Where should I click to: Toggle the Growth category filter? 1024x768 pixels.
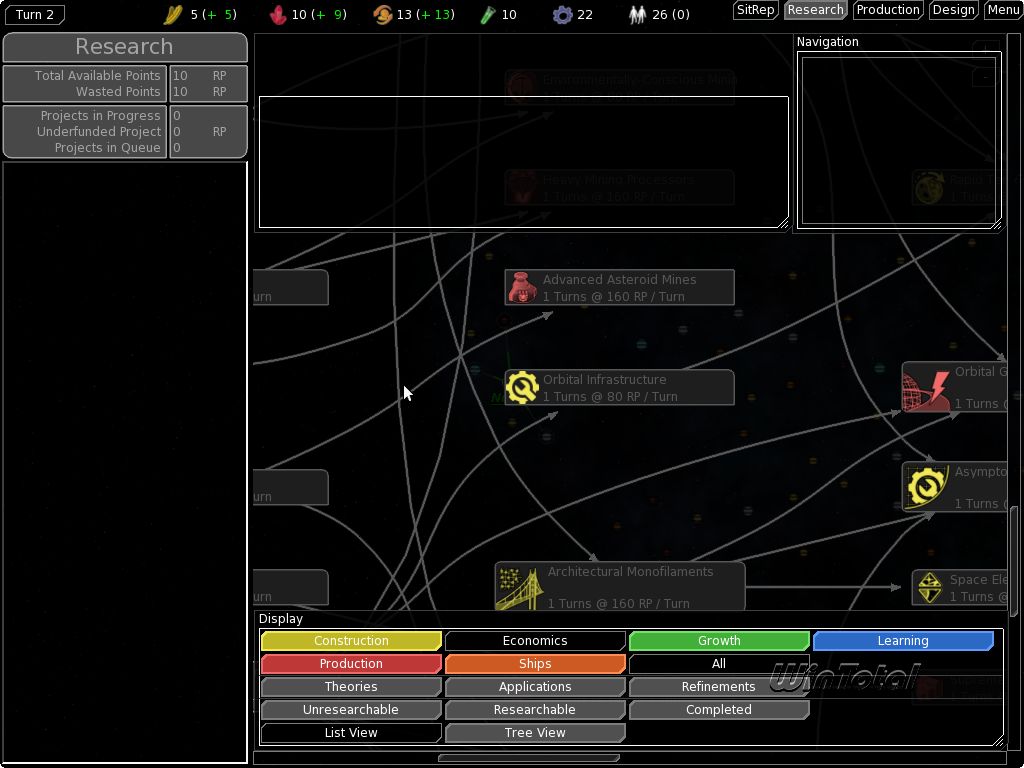719,641
